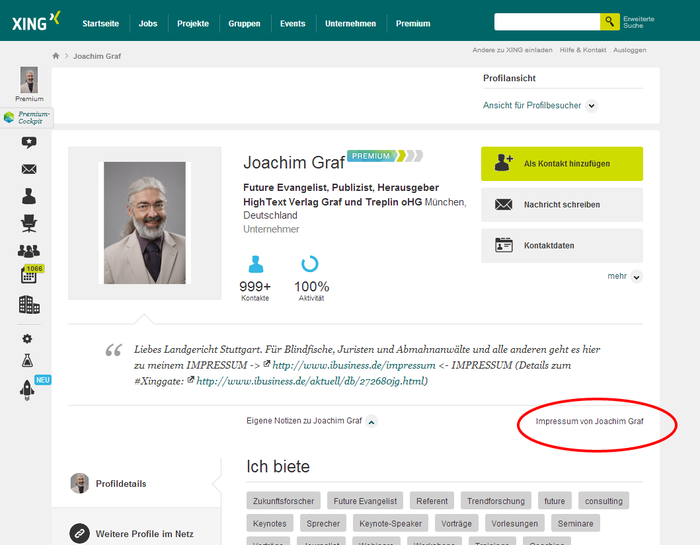Viewport: 700px width, 545px height.
Task: Open the single person sidebar icon
Action: 29,196
